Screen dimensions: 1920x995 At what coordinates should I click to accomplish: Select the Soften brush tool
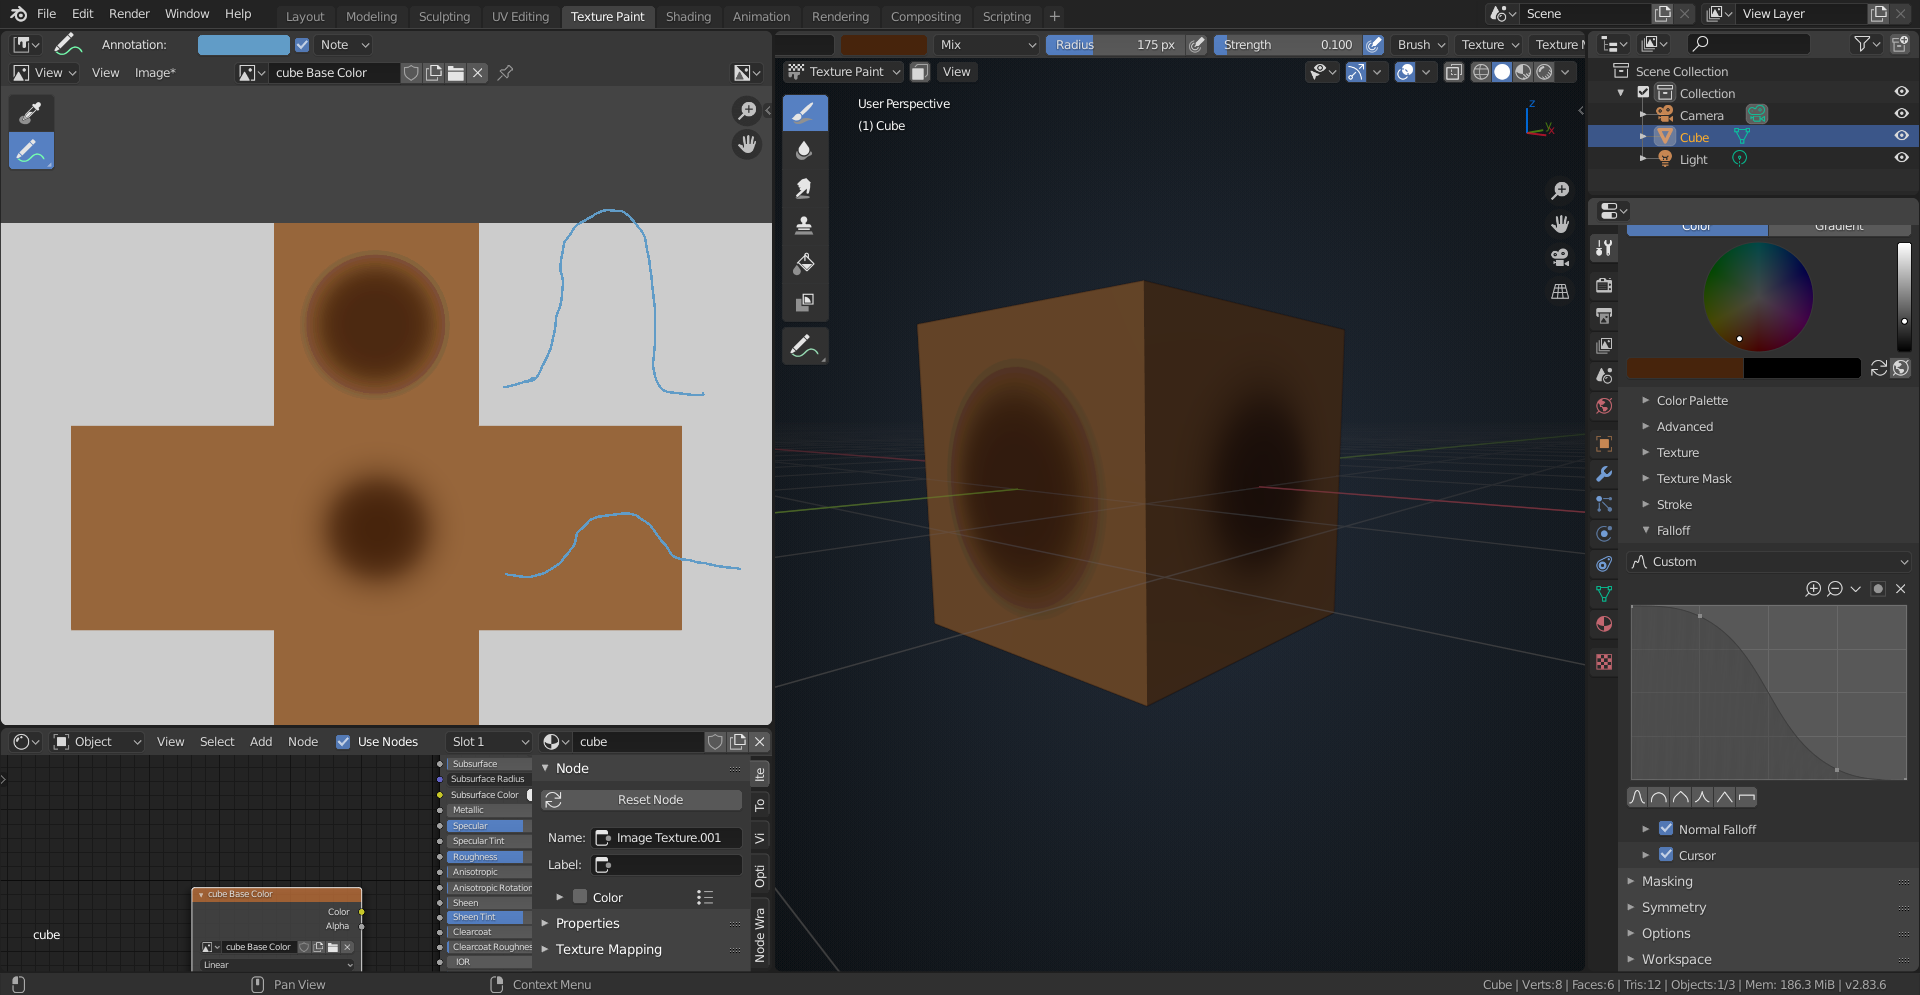pyautogui.click(x=804, y=151)
